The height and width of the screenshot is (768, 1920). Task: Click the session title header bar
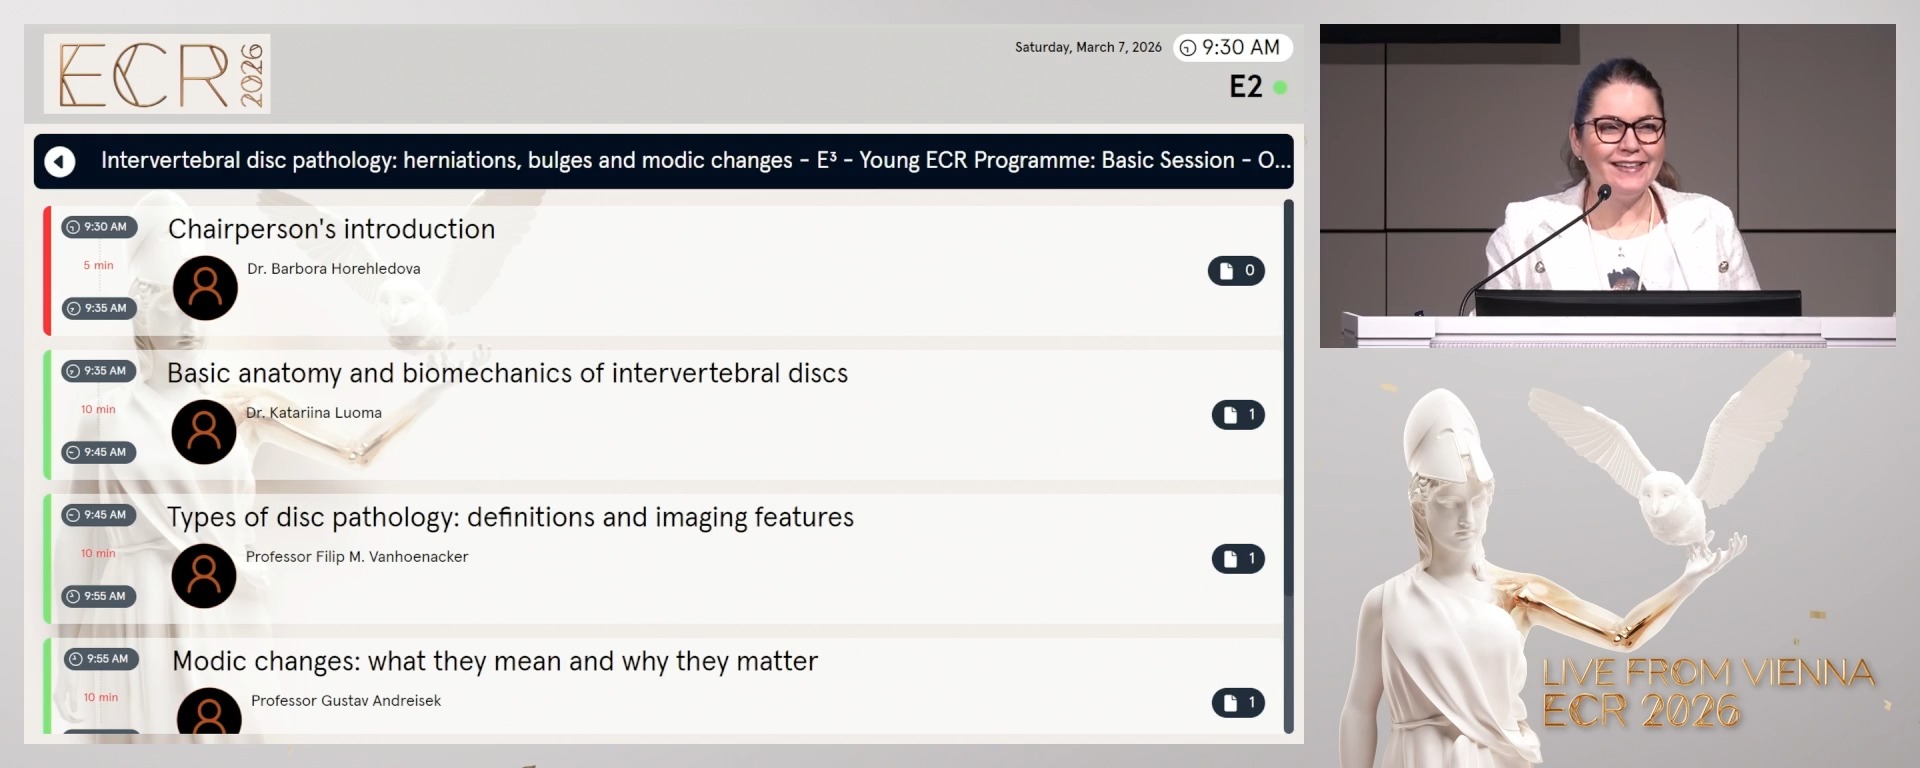click(x=690, y=161)
